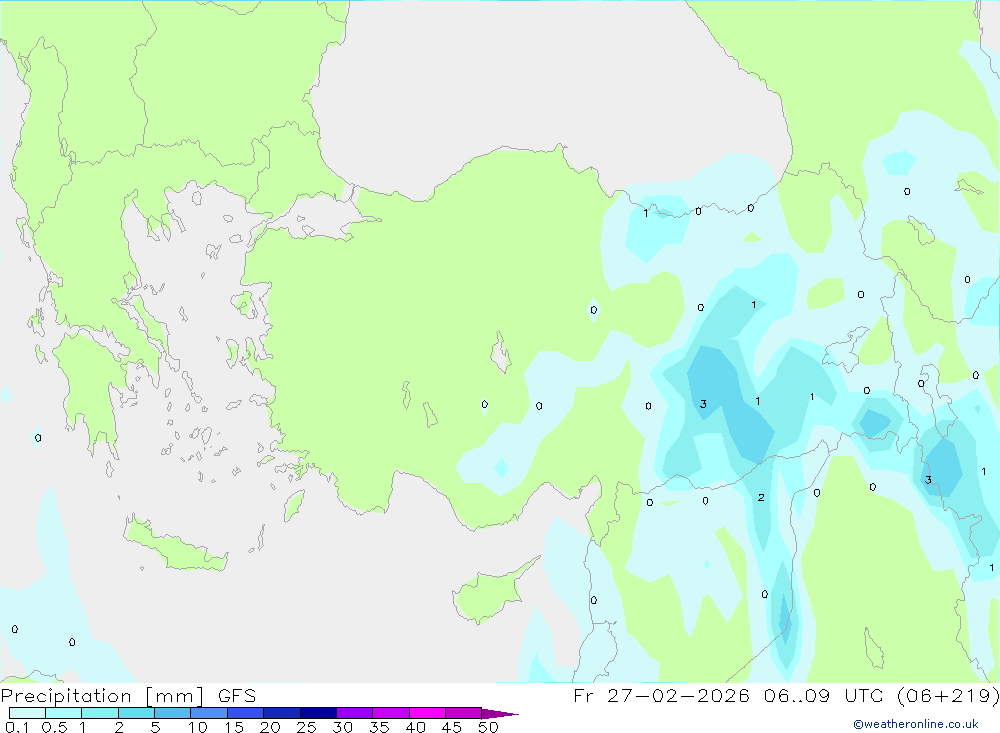Click the map precipitation value '2'
The width and height of the screenshot is (1000, 733).
point(761,498)
